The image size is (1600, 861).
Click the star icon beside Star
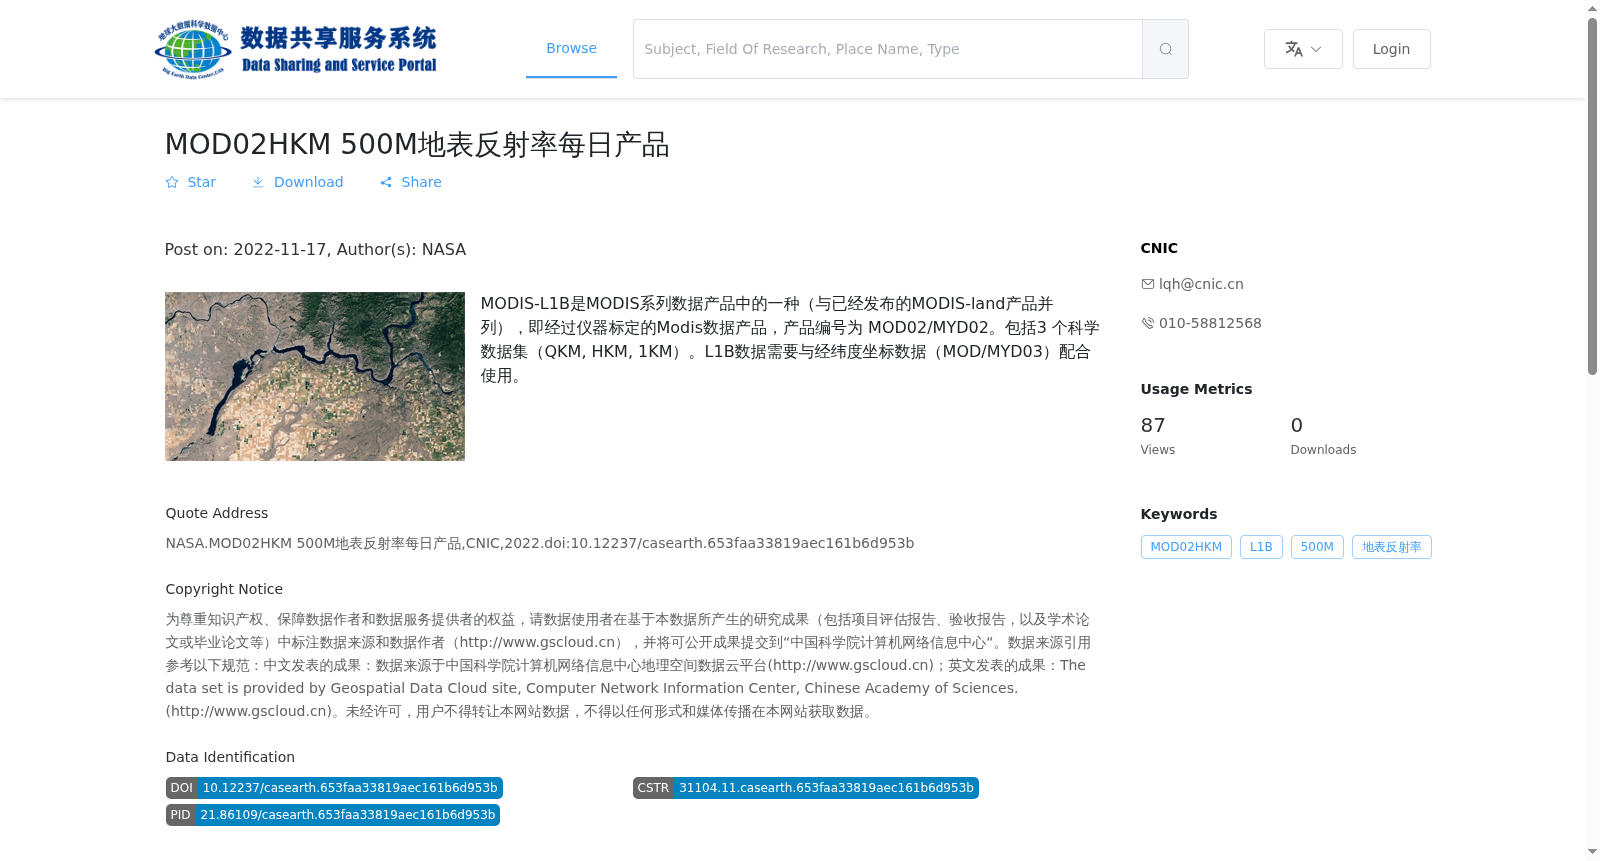[172, 182]
